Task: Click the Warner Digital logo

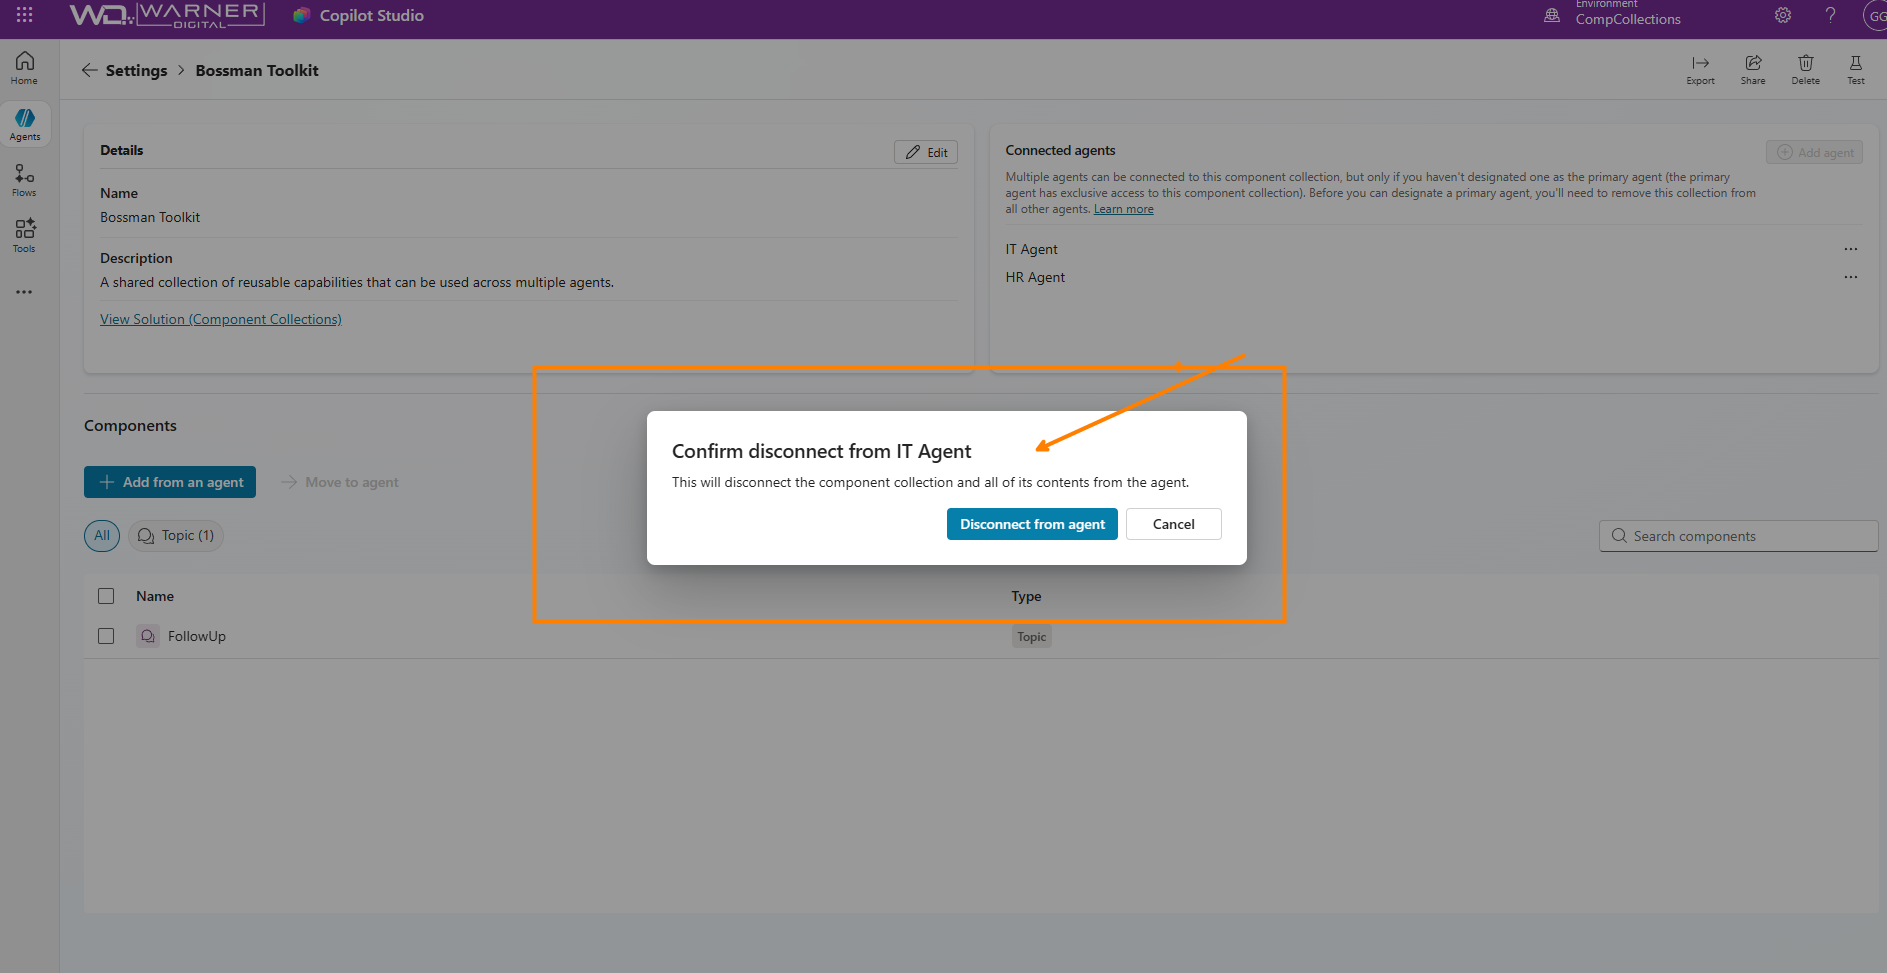Action: 166,15
